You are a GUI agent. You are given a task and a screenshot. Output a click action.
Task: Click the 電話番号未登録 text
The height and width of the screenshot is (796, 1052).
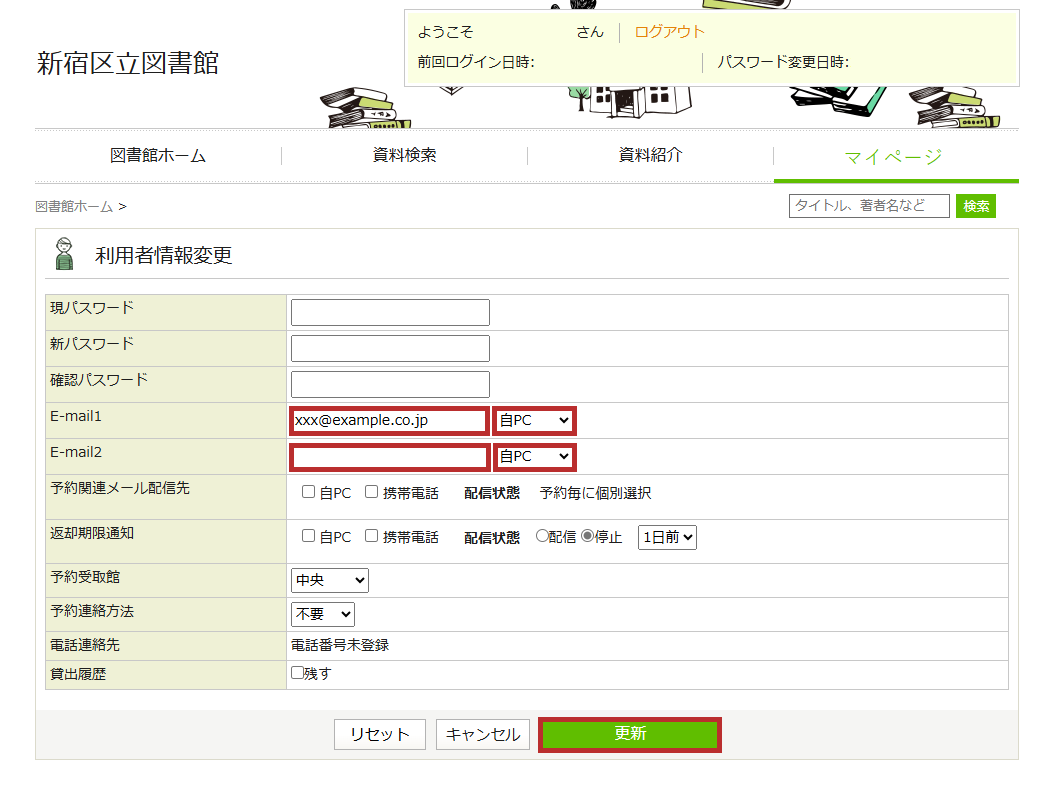pyautogui.click(x=340, y=645)
